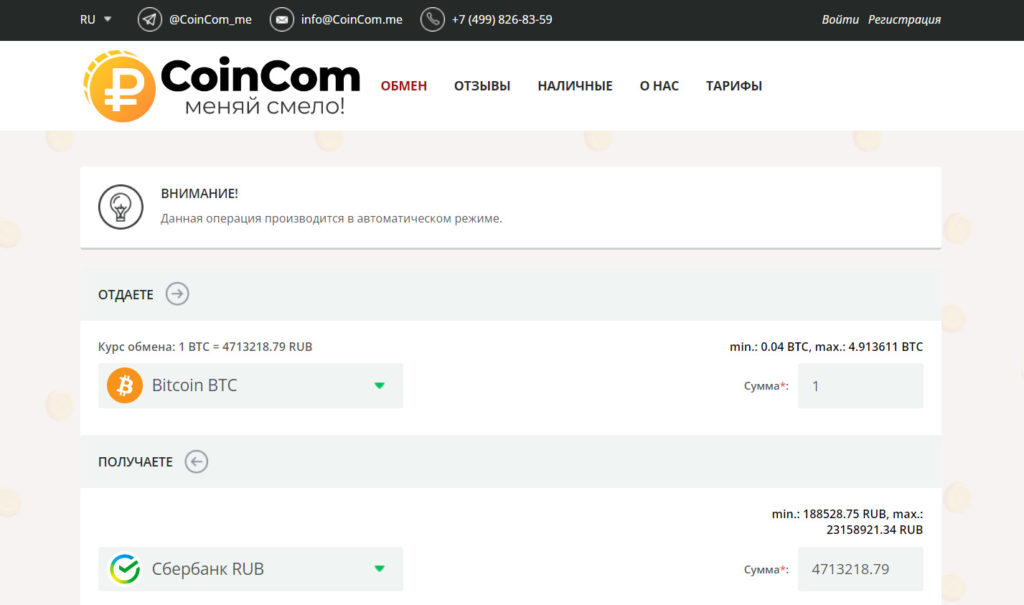Click the phone handset icon
The width and height of the screenshot is (1024, 605).
[x=432, y=20]
